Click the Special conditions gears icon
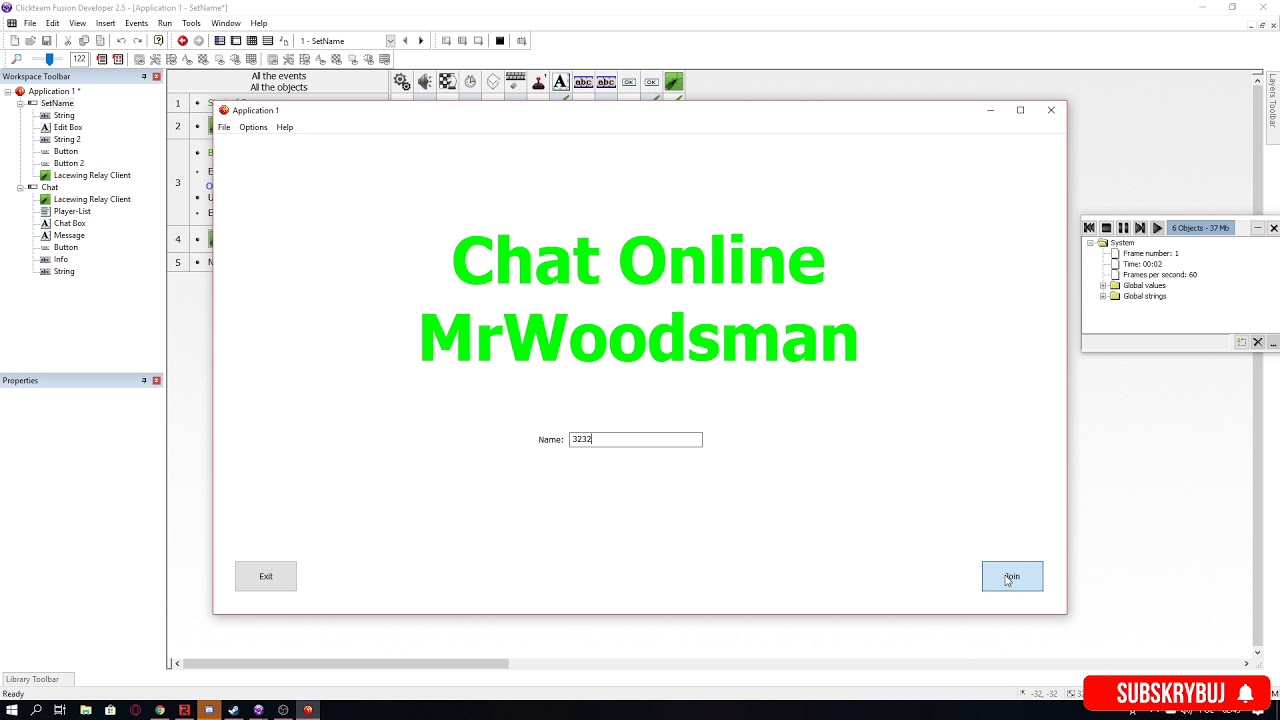Screen dimensions: 1280x720 (401, 82)
